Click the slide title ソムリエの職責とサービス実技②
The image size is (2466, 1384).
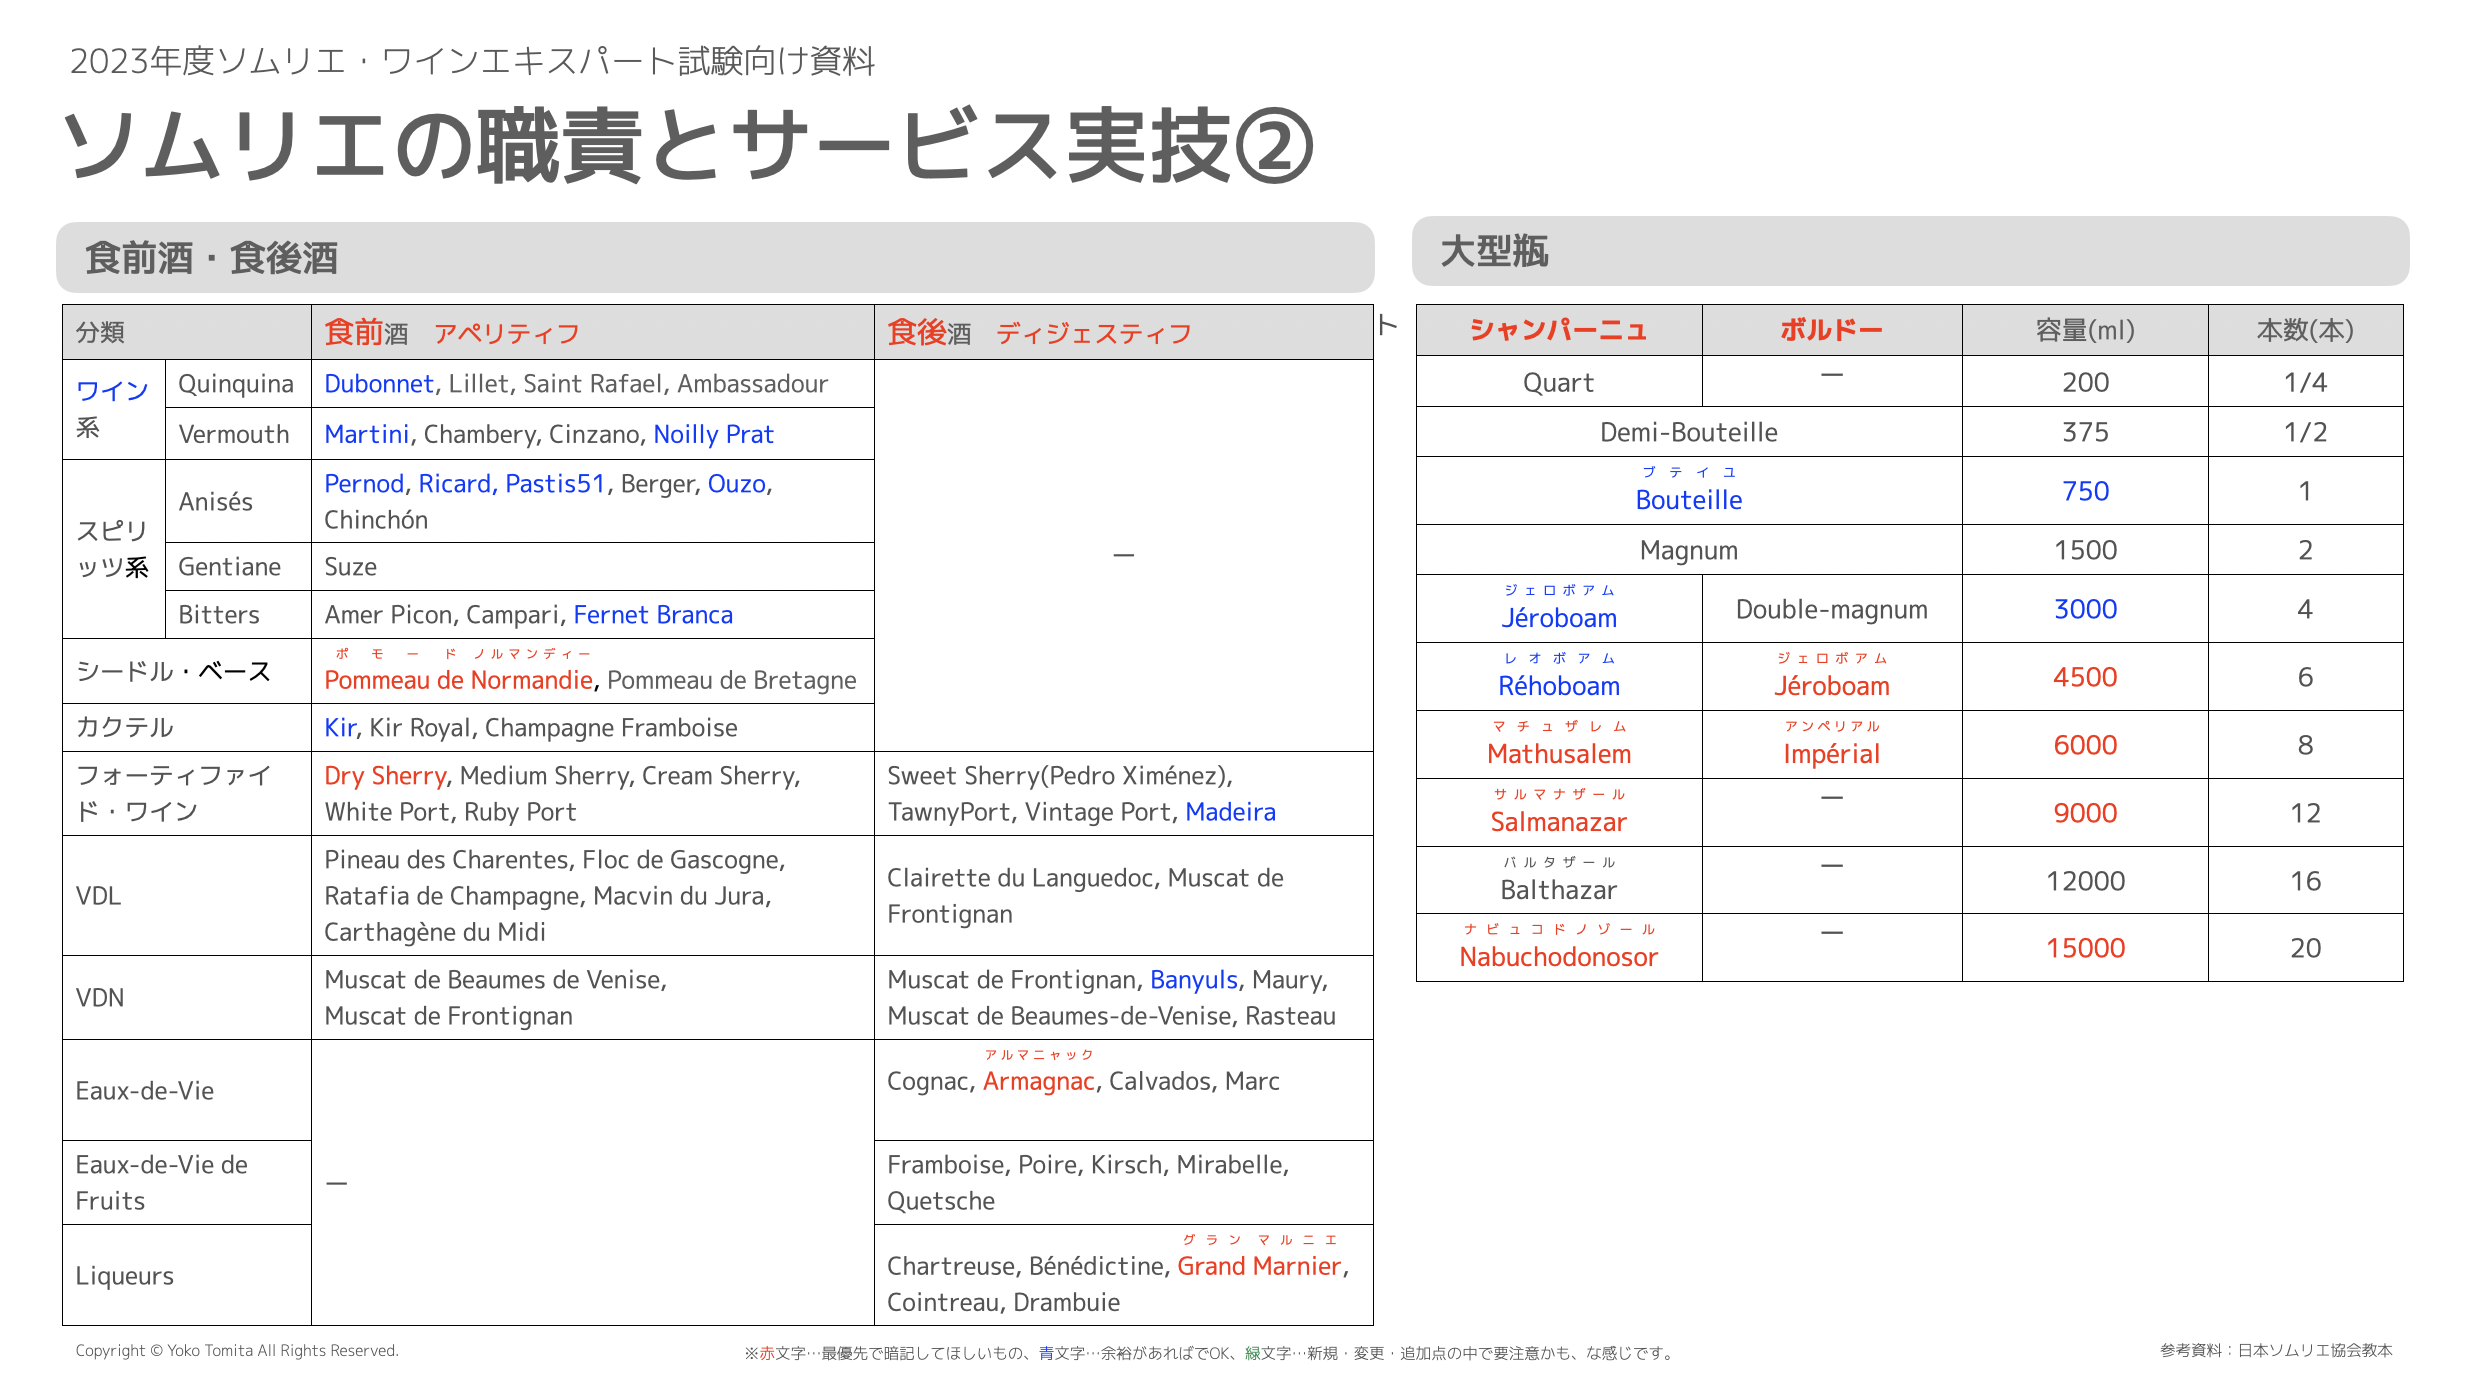coord(688,146)
